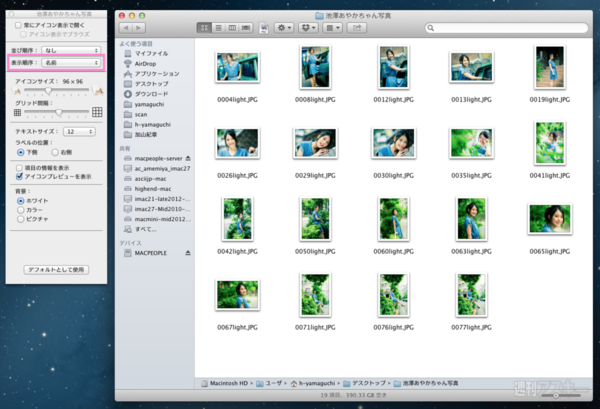The width and height of the screenshot is (600, 409).
Task: Select thumbnail 0004light.JPG
Action: tap(238, 67)
